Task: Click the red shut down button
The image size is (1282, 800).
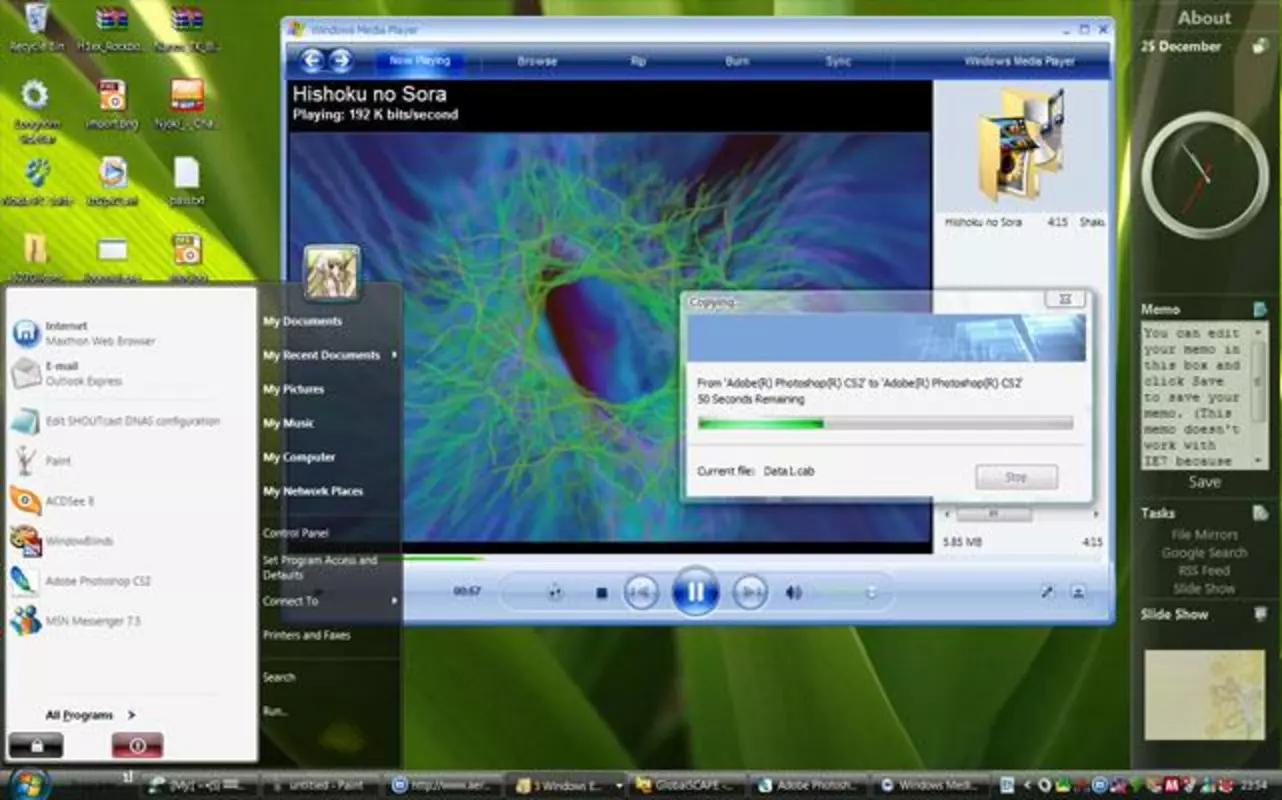Action: [x=138, y=745]
